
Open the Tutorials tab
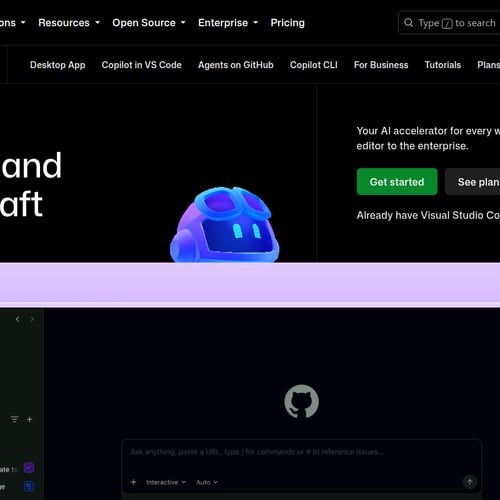tap(443, 65)
